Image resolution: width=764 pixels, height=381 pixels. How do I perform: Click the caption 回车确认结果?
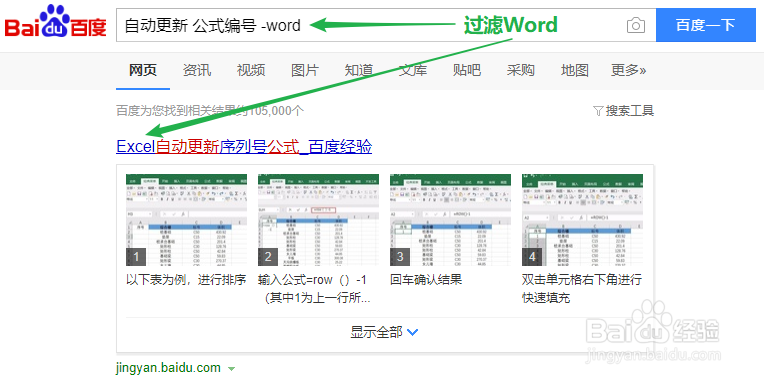(x=426, y=280)
